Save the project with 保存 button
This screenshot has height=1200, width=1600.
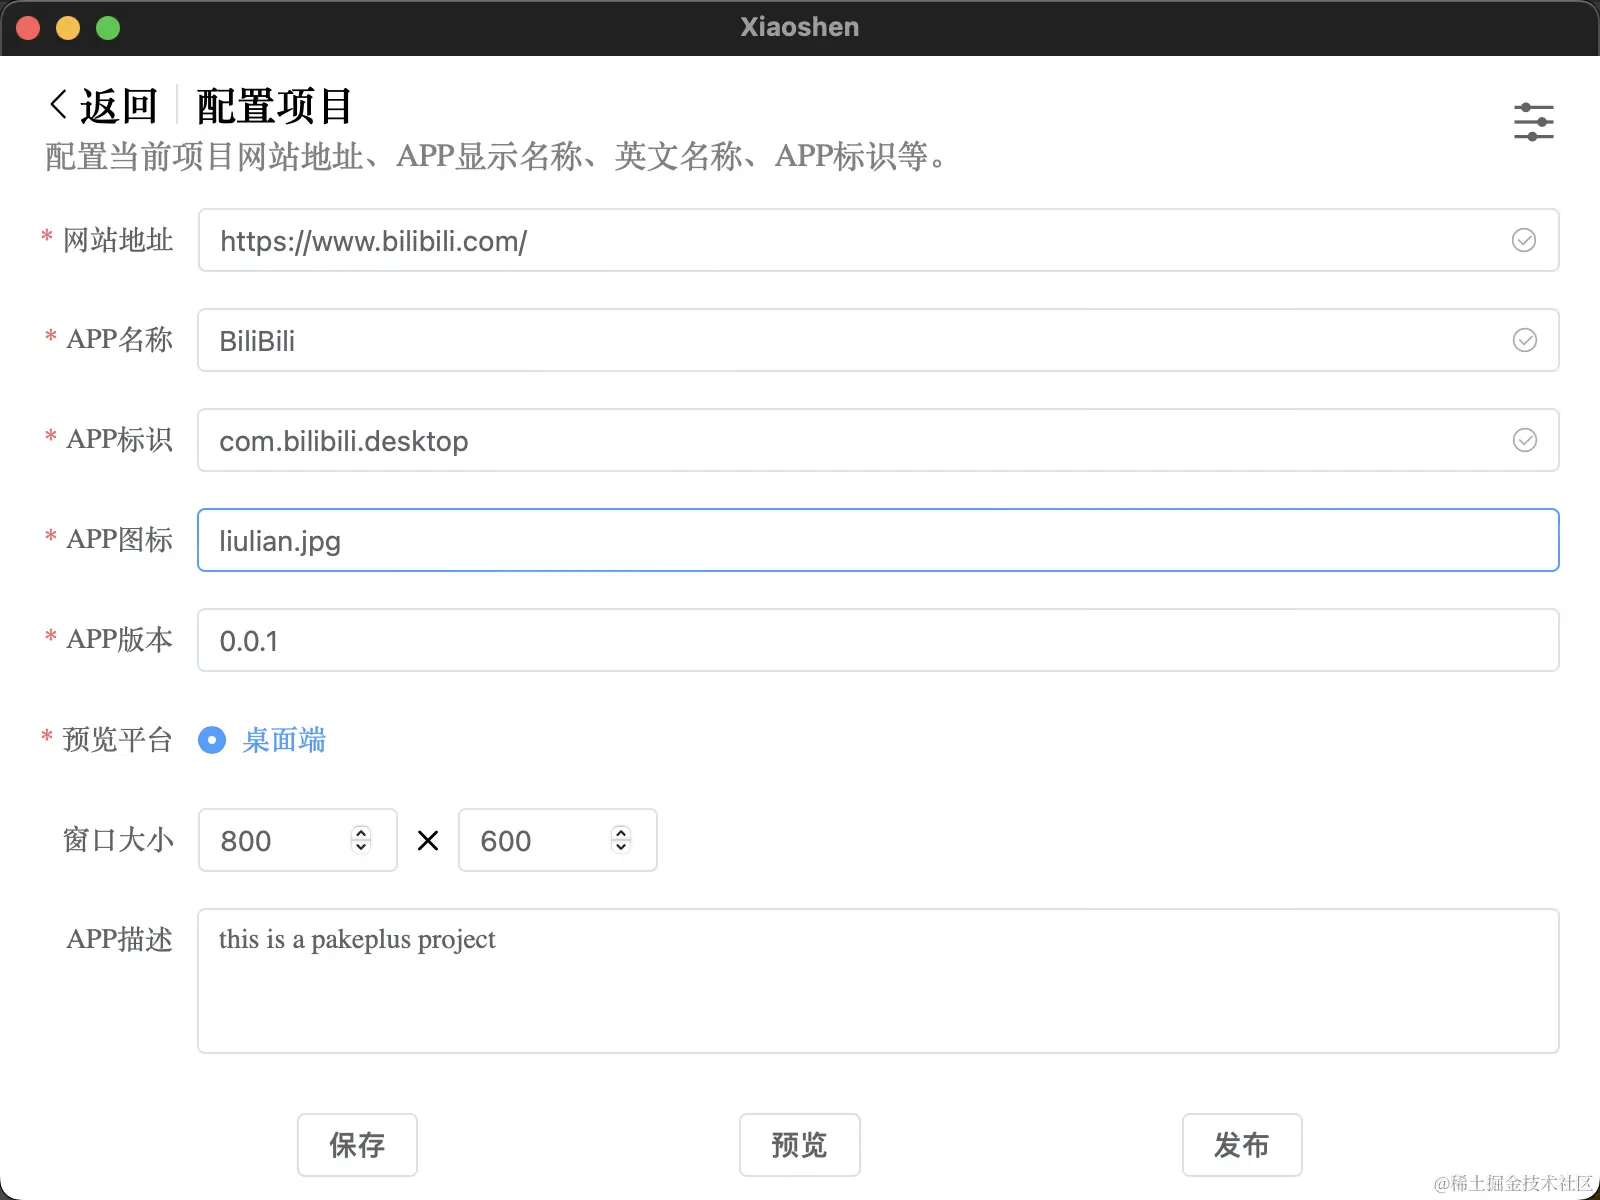pyautogui.click(x=357, y=1145)
